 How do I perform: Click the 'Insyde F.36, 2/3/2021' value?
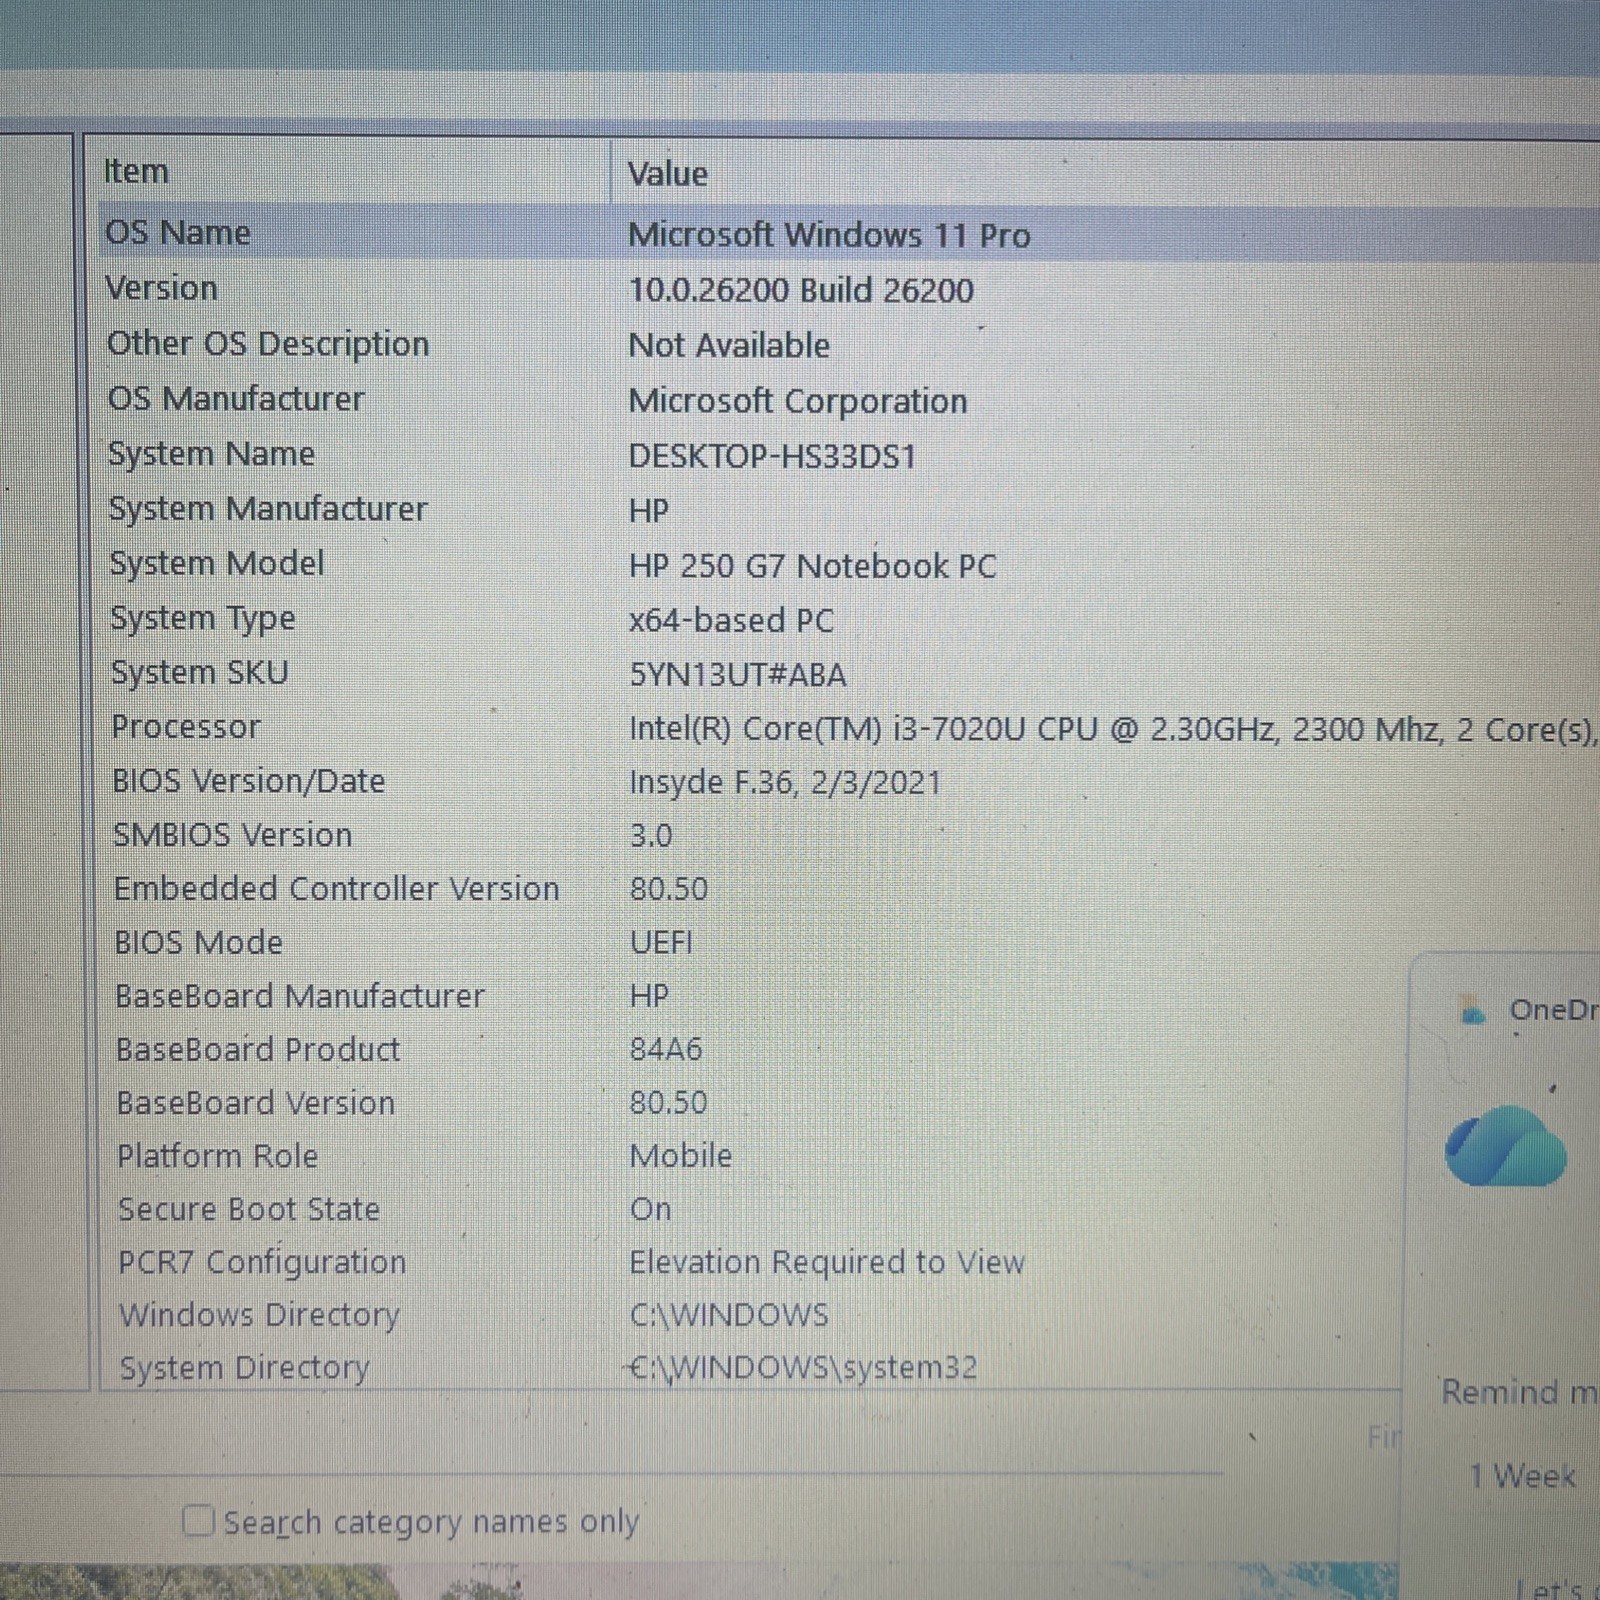point(785,782)
